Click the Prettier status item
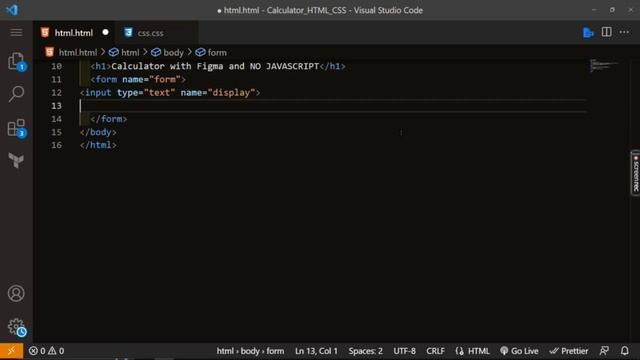This screenshot has width=640, height=360. [x=569, y=351]
